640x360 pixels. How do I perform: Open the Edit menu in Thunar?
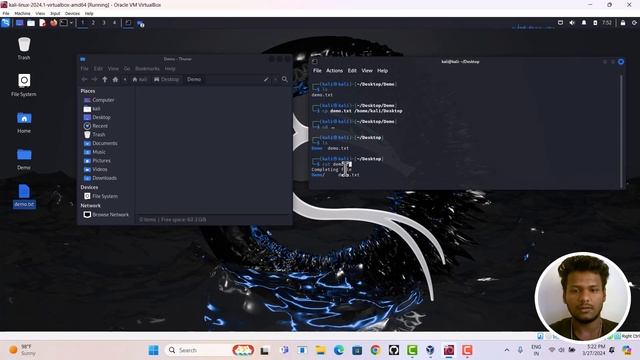[98, 69]
